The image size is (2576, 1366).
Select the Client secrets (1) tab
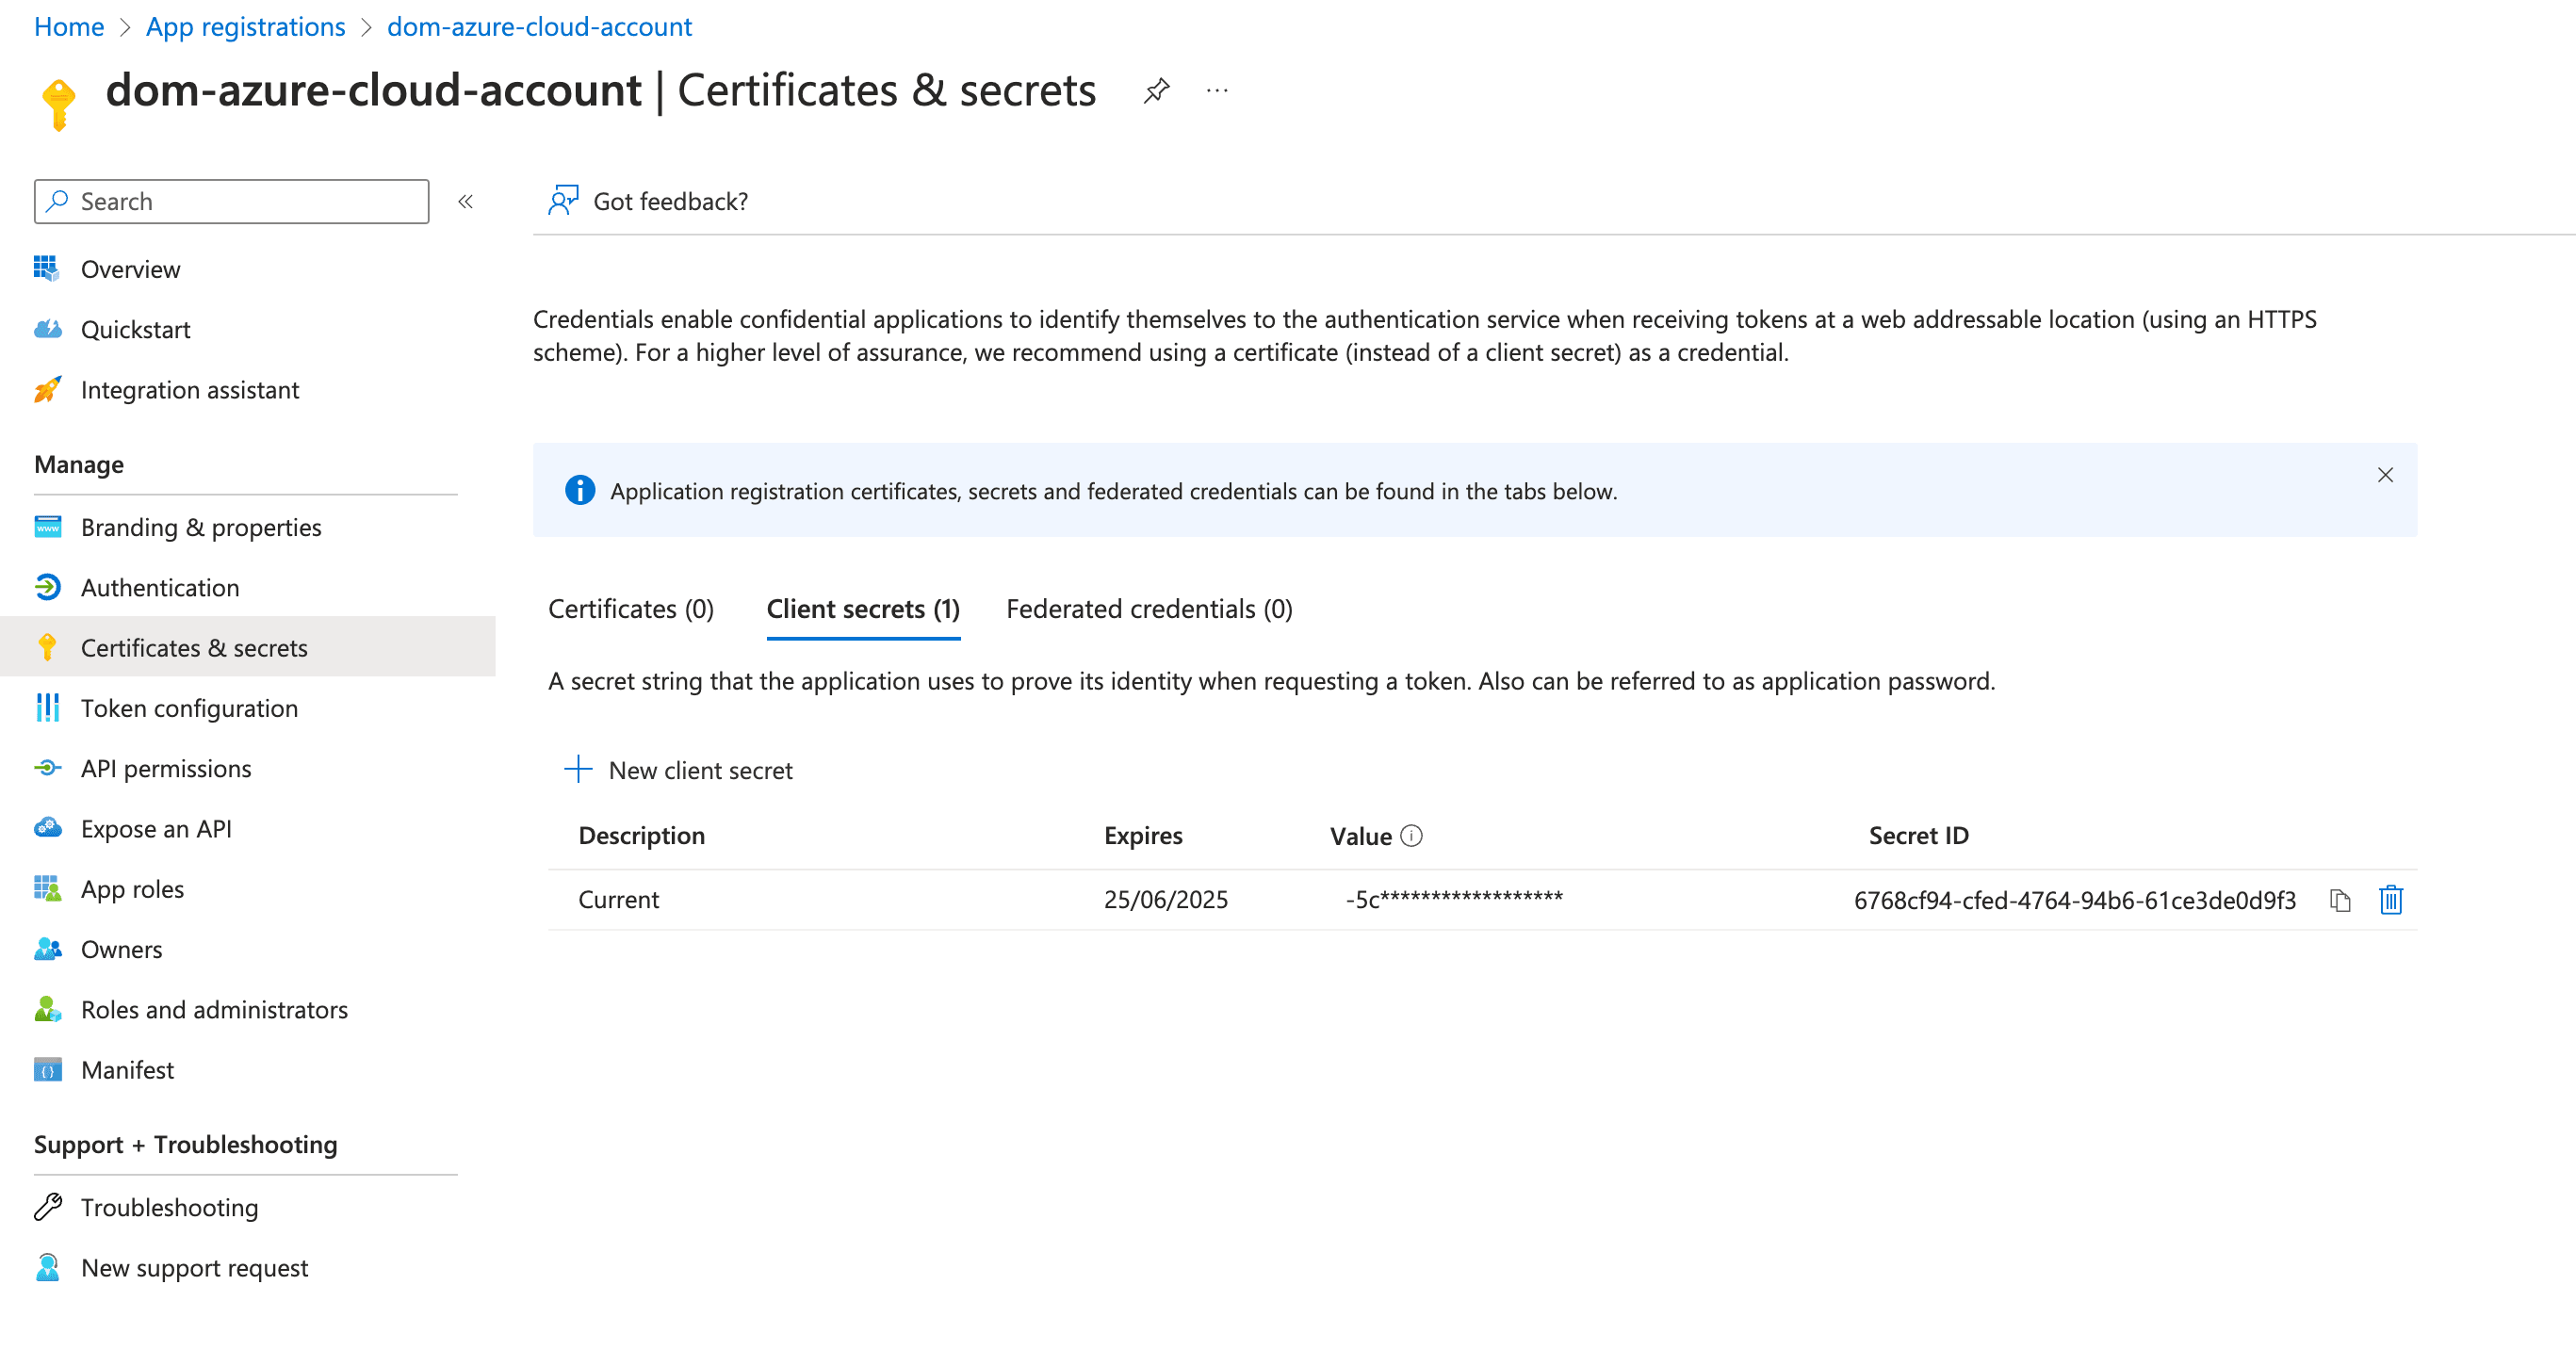point(863,609)
